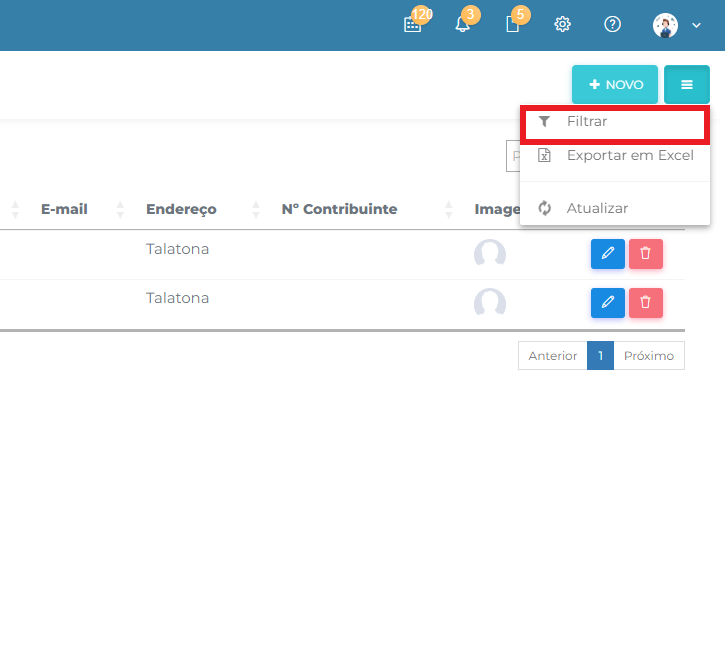Toggle the hamburger options menu button
Image resolution: width=725 pixels, height=651 pixels.
pos(687,85)
